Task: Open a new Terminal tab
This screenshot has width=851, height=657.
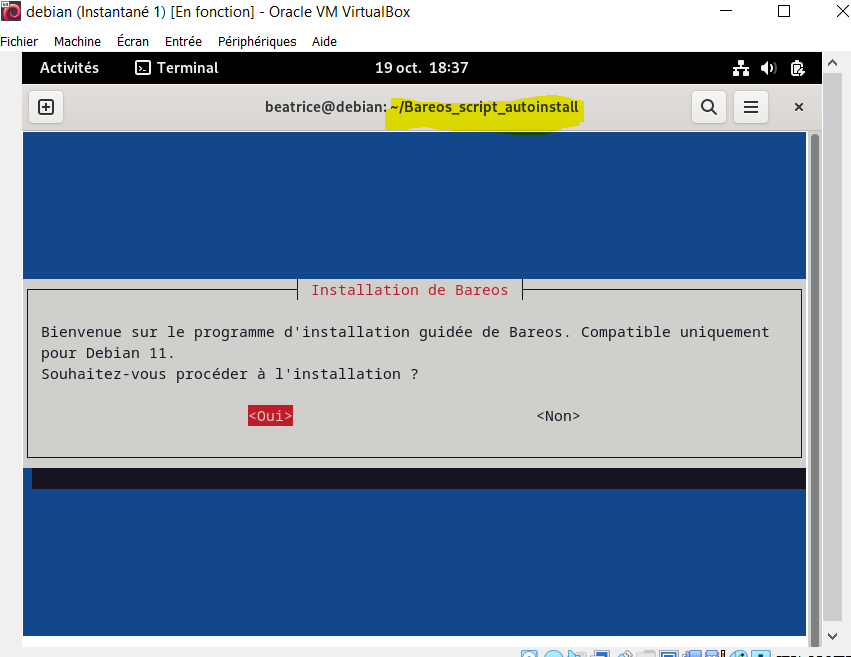Action: coord(45,106)
